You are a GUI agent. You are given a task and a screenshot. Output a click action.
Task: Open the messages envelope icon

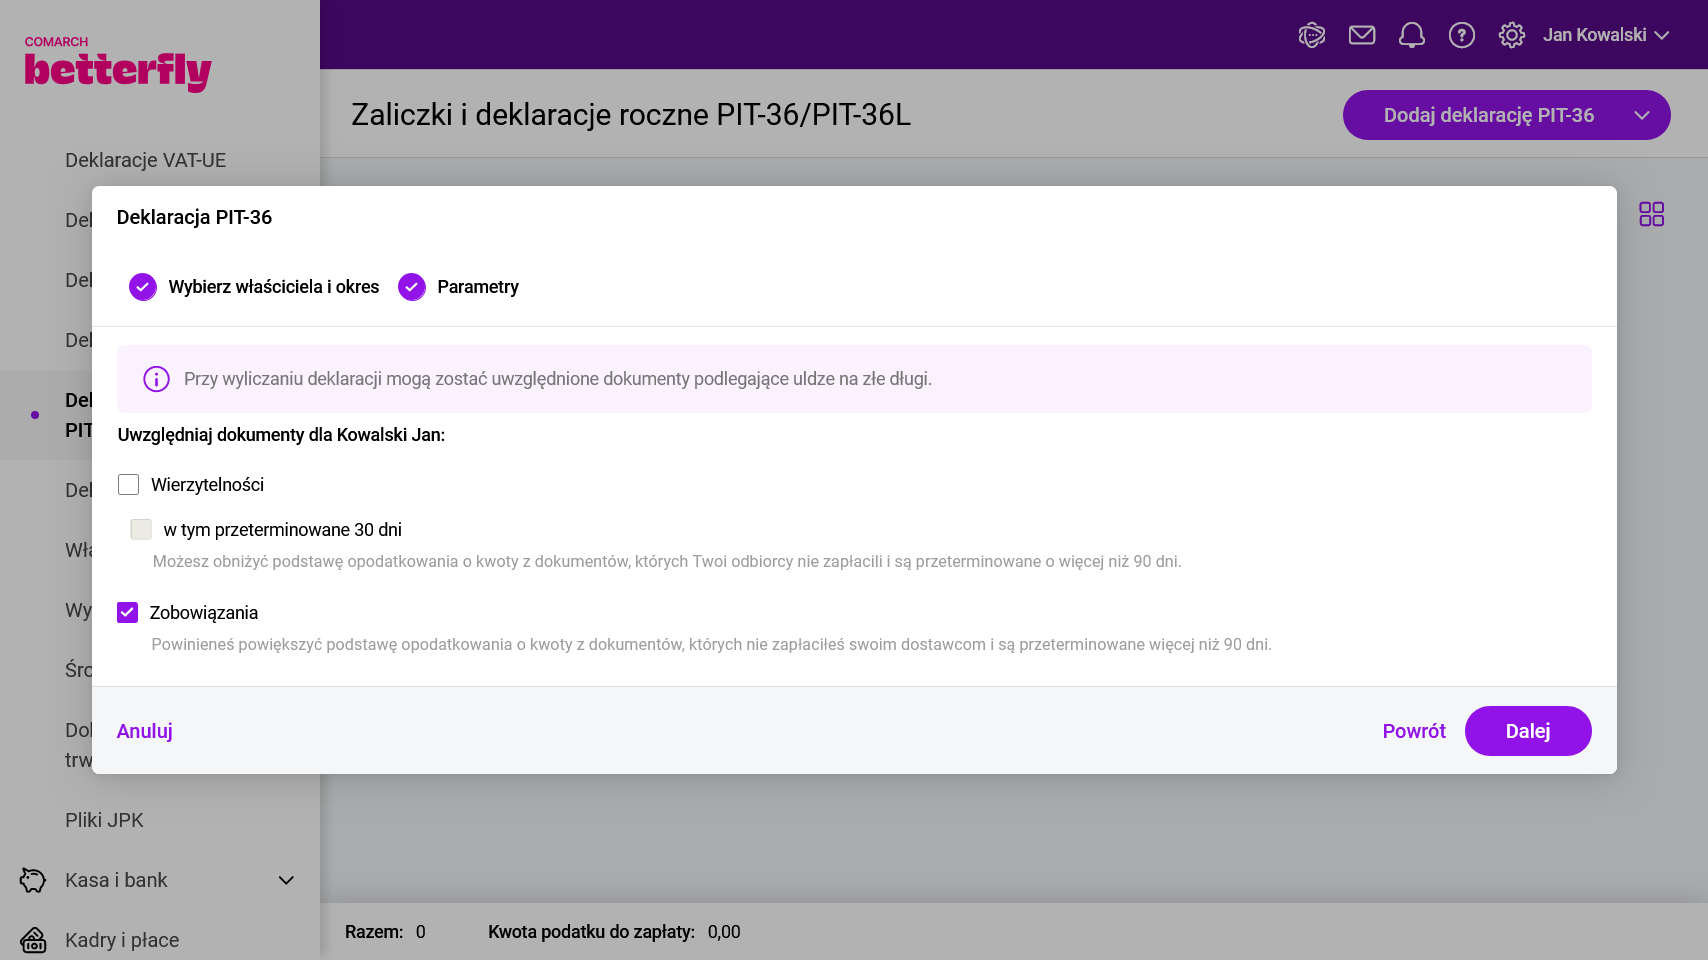pos(1361,35)
